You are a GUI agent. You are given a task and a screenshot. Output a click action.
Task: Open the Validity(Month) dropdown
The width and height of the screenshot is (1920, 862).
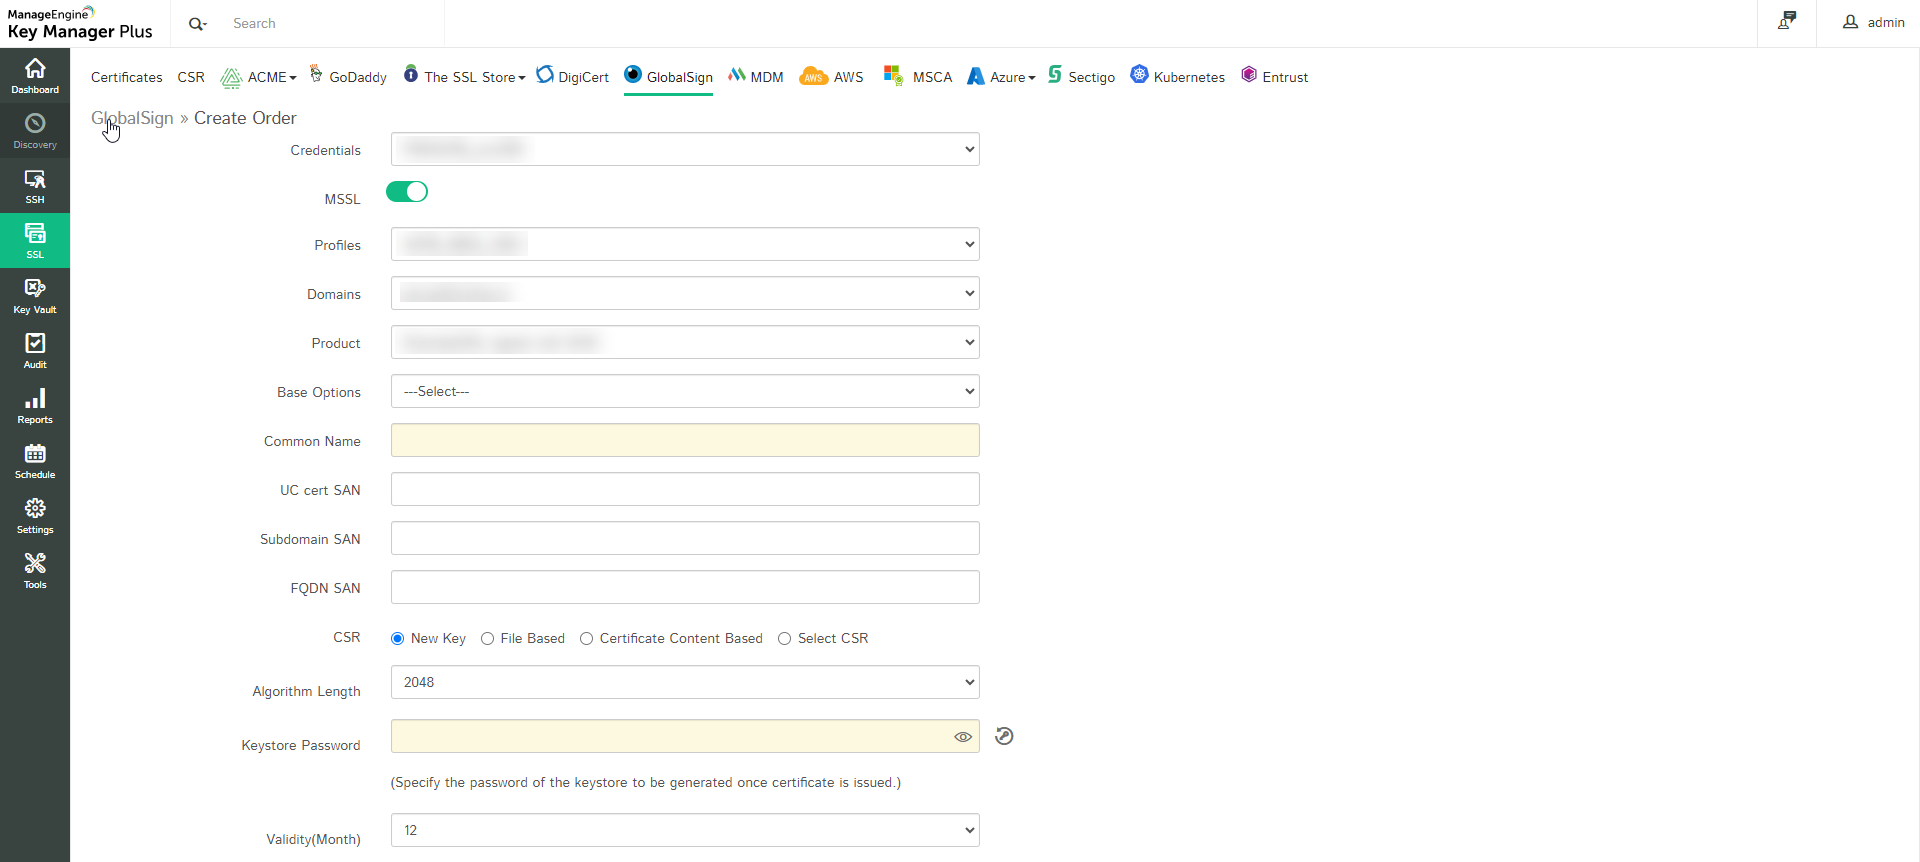685,830
